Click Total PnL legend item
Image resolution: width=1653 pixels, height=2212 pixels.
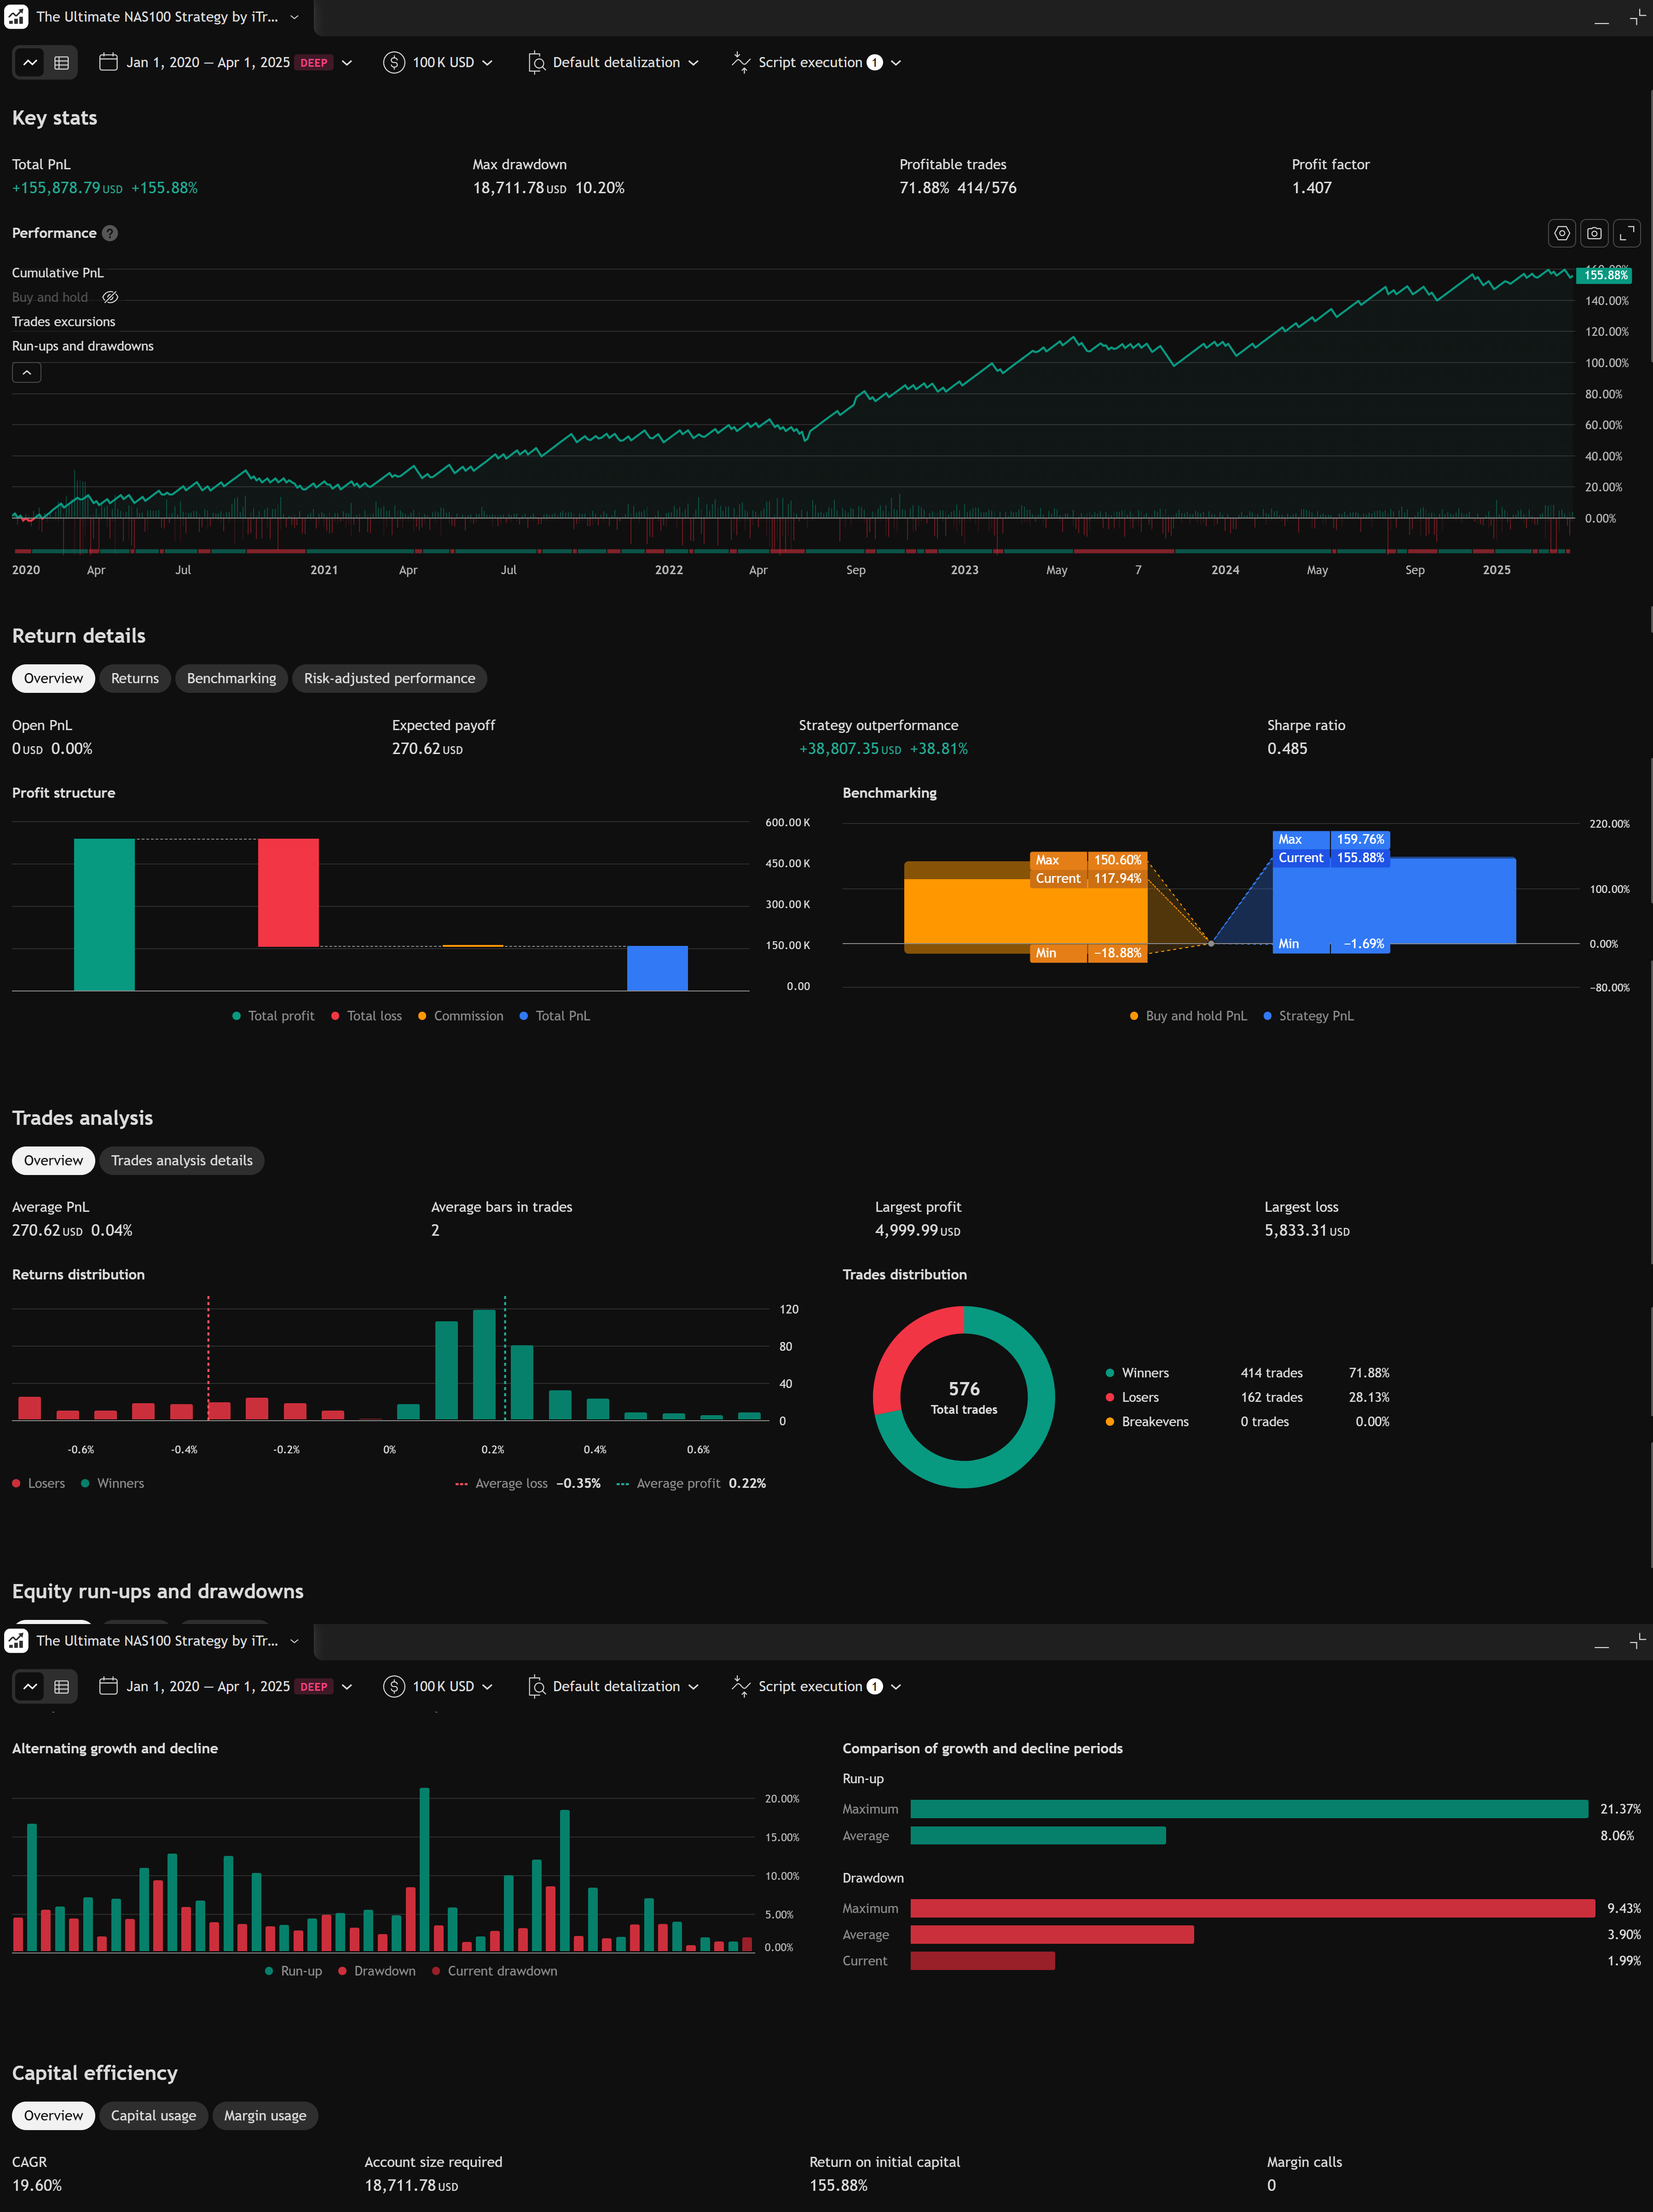click(555, 1015)
